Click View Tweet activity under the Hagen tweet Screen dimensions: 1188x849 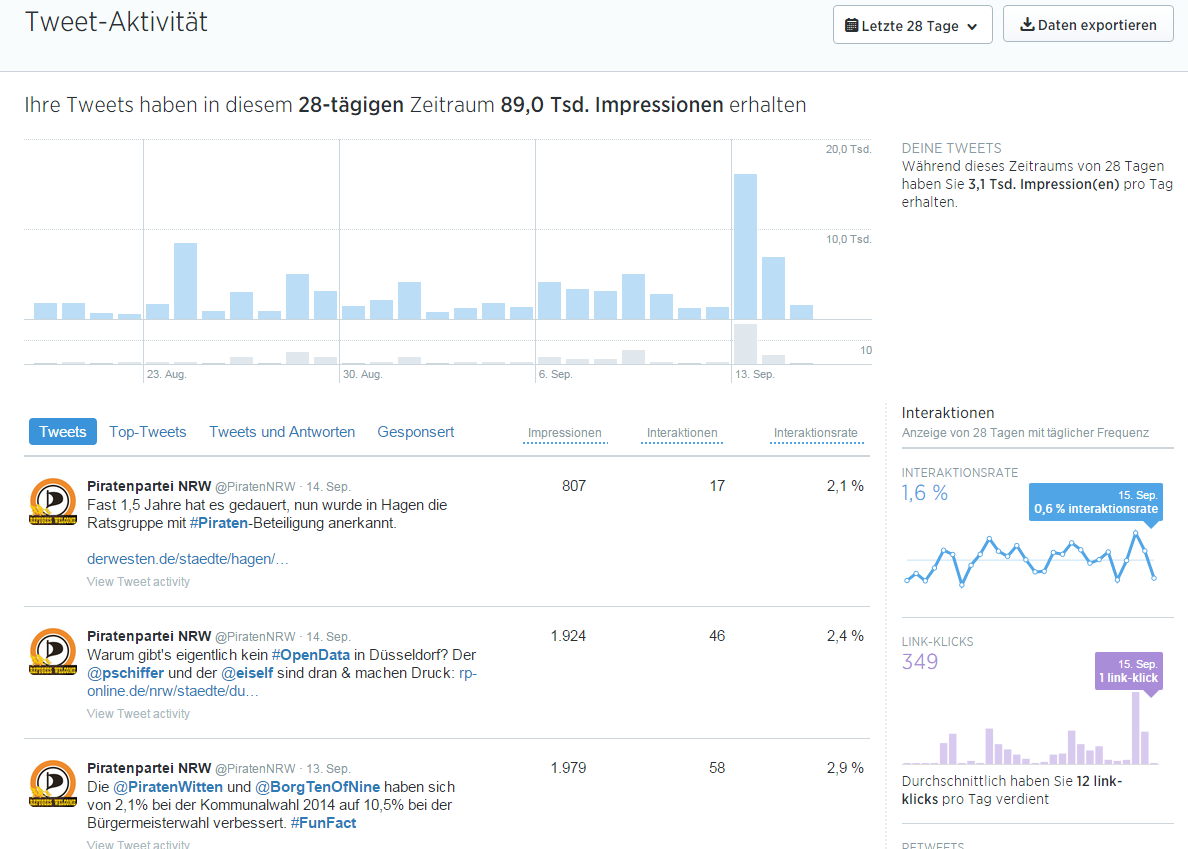click(x=138, y=582)
